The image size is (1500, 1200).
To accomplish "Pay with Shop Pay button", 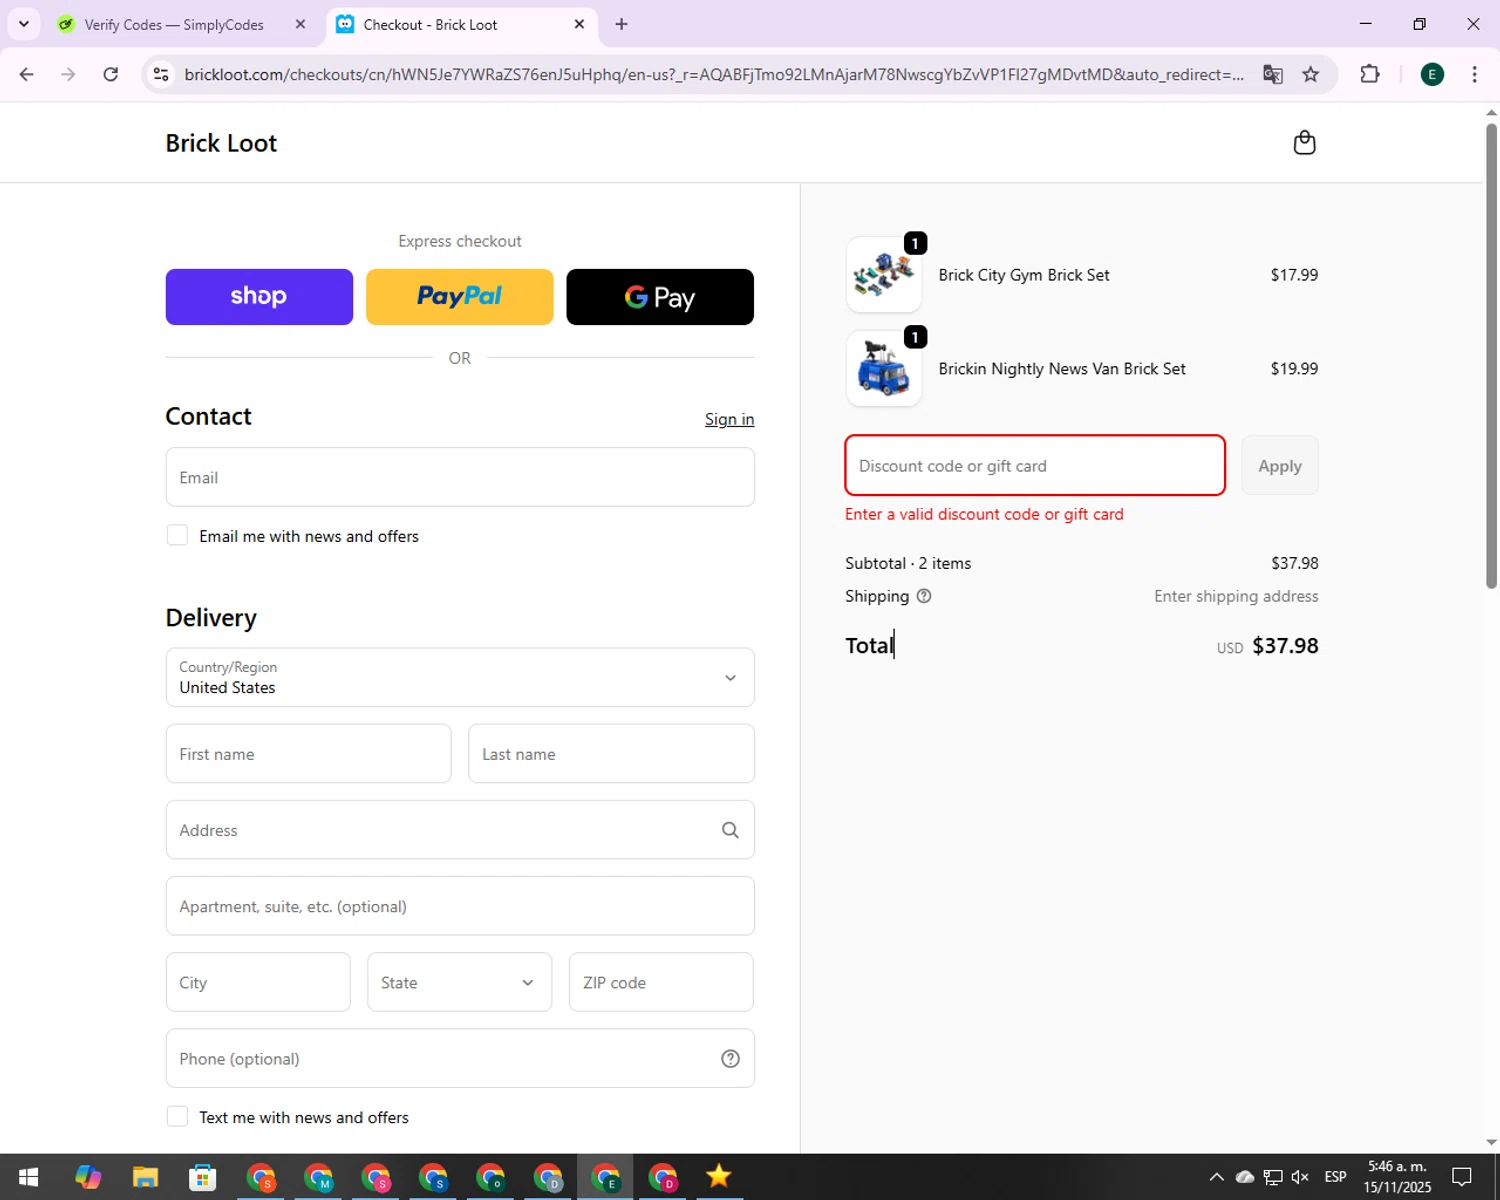I will pyautogui.click(x=259, y=297).
